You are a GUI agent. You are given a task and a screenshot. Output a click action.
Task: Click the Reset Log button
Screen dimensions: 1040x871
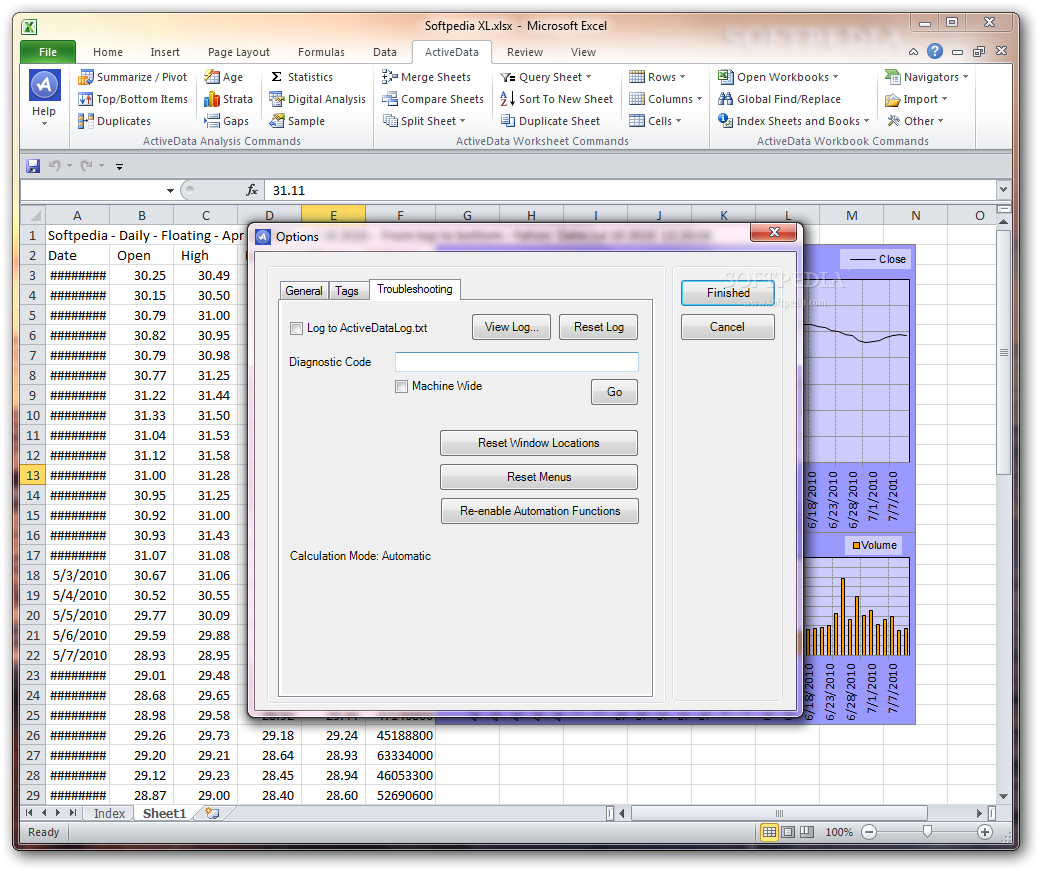click(x=598, y=327)
